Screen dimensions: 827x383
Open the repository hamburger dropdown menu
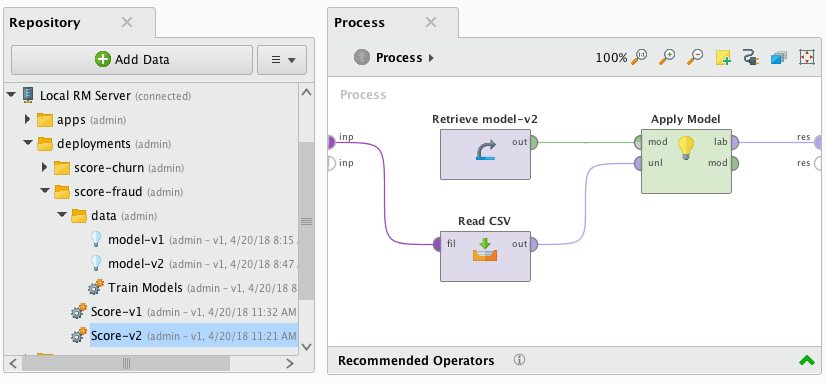[282, 60]
